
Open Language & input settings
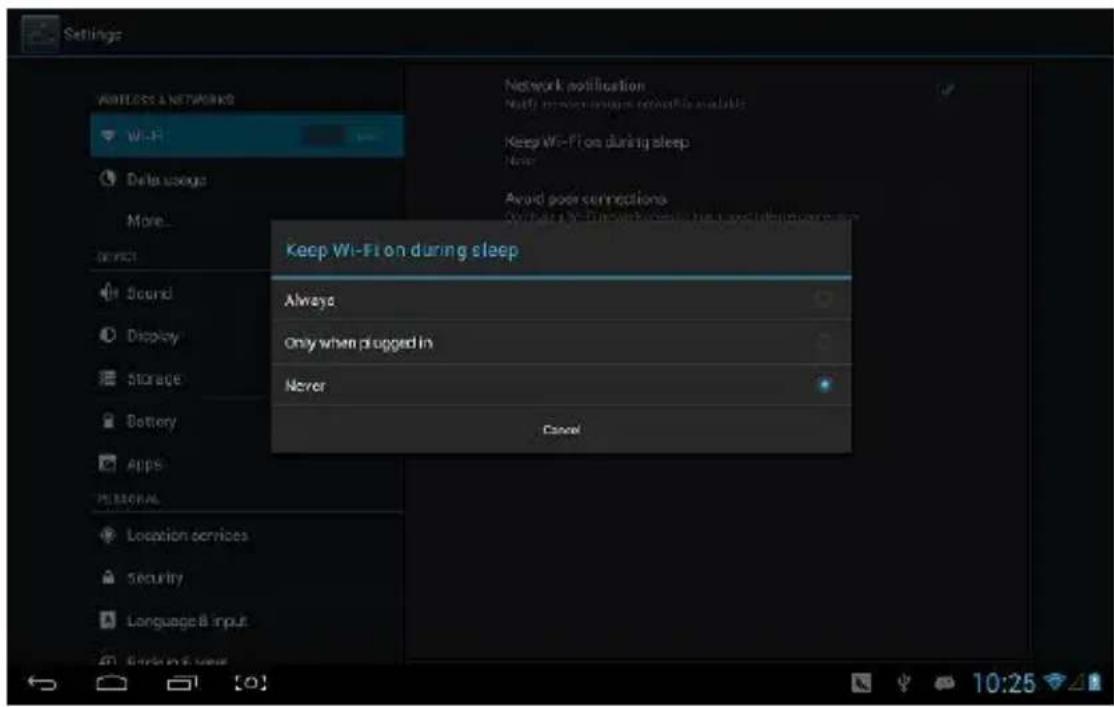pos(247,620)
